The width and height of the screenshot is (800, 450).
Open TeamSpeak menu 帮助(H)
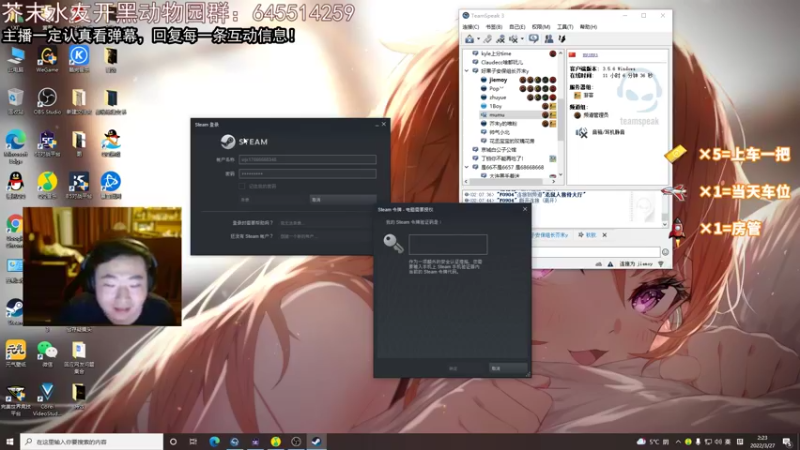[x=588, y=27]
